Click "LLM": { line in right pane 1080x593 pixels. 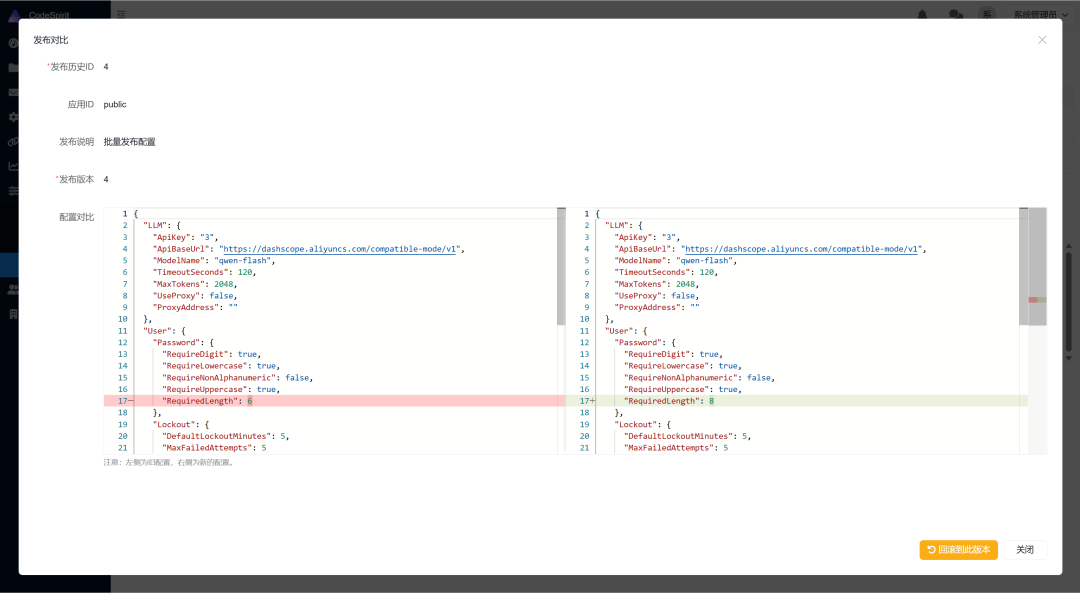click(623, 225)
